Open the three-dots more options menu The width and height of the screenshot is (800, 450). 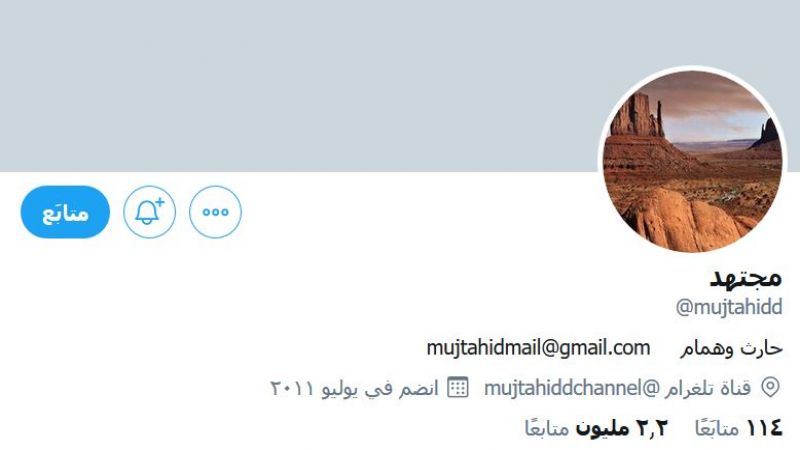click(x=215, y=212)
